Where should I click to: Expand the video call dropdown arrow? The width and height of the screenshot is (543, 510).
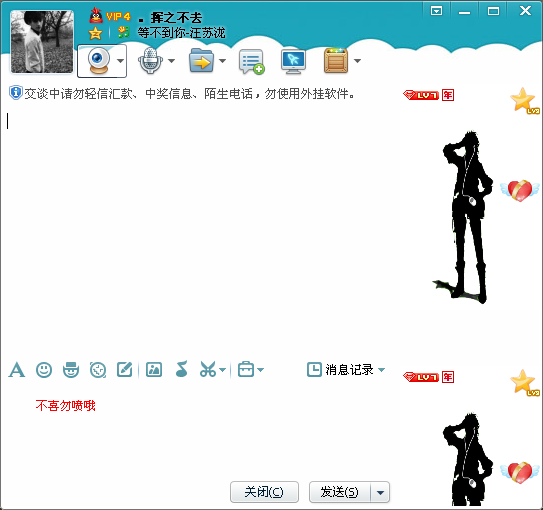(120, 61)
